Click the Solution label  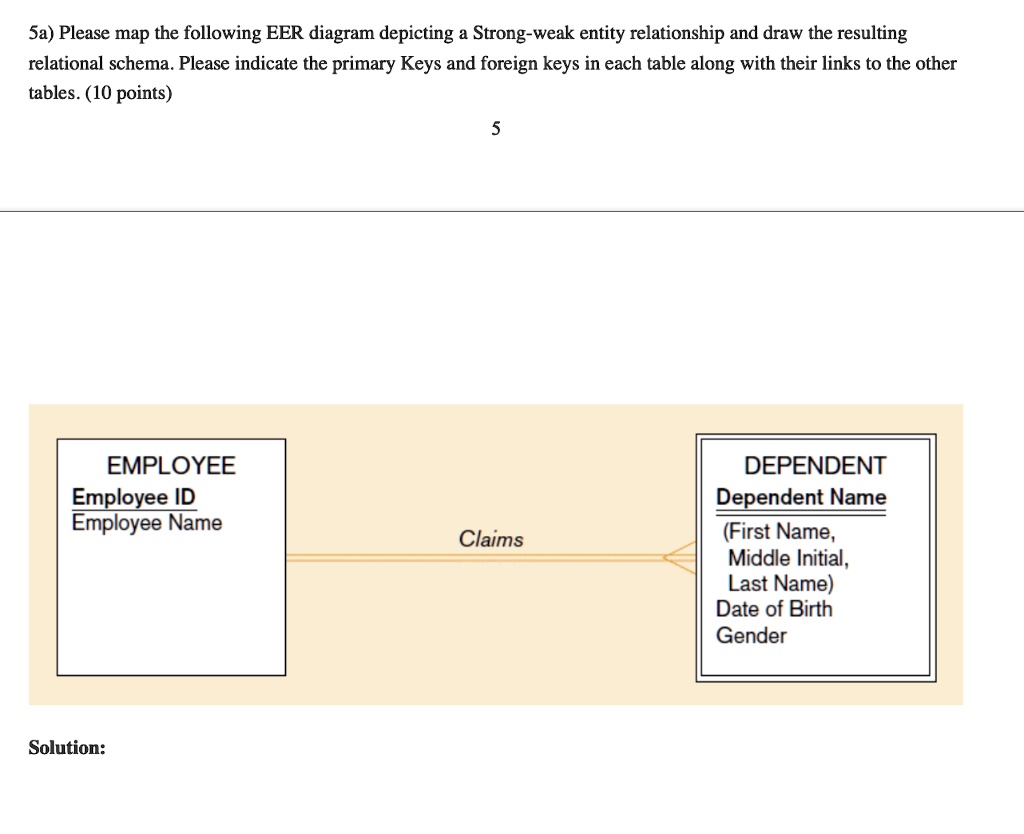[x=66, y=747]
